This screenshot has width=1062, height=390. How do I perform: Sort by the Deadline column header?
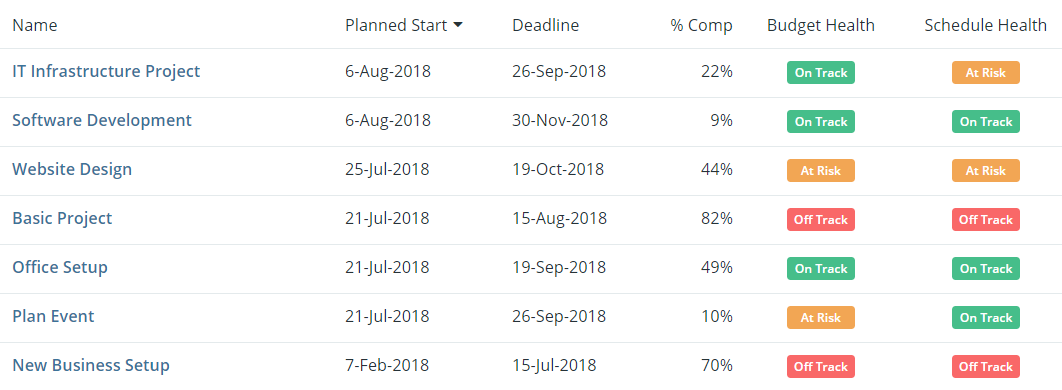coord(546,26)
